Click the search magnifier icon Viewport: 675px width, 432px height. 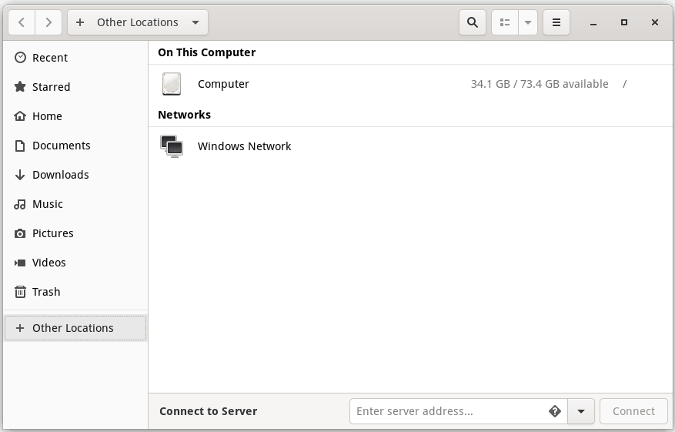tap(473, 22)
